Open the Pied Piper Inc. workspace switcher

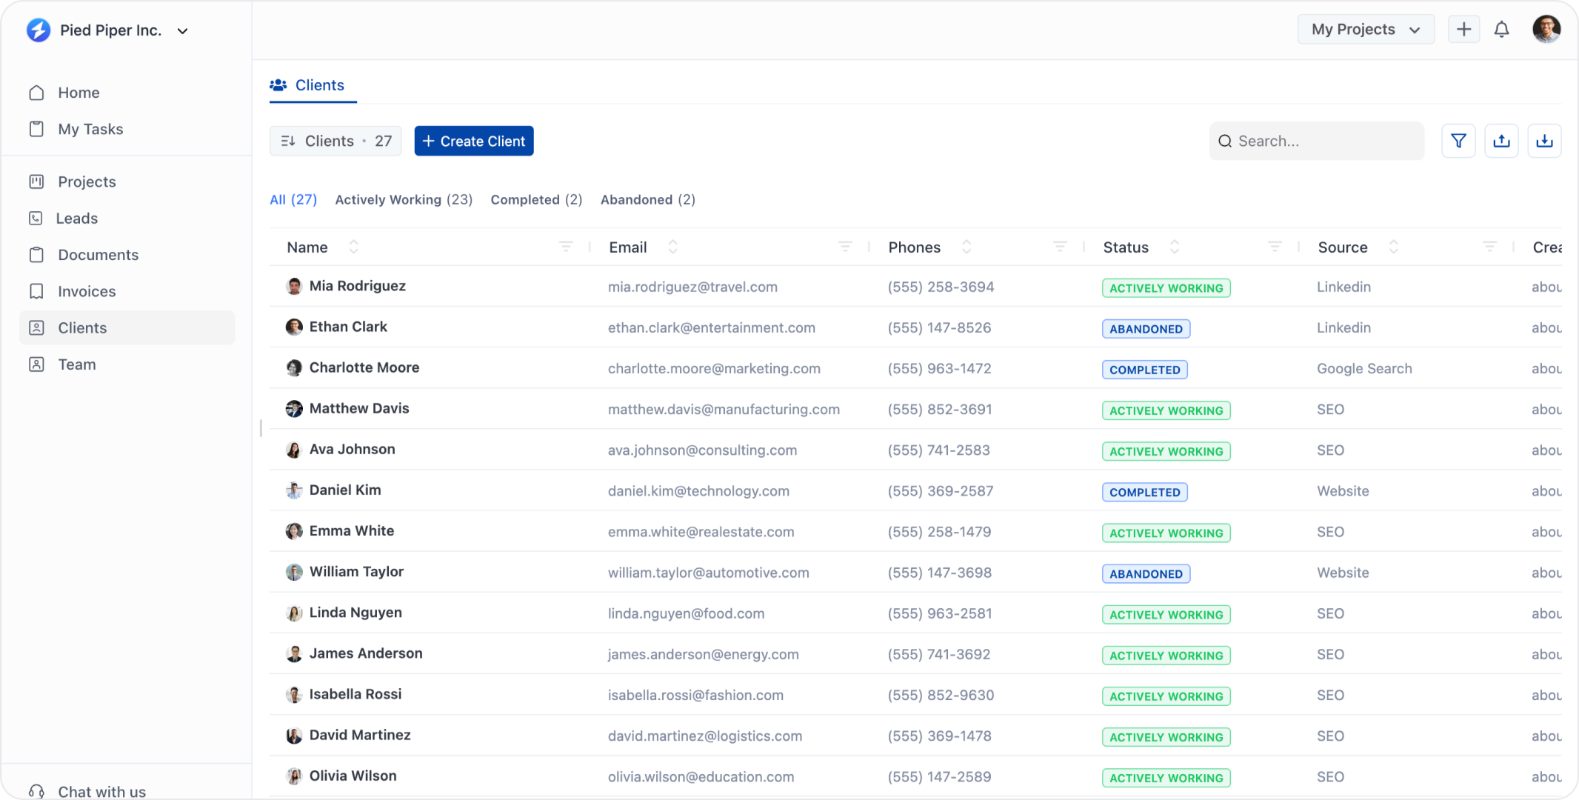pyautogui.click(x=110, y=30)
